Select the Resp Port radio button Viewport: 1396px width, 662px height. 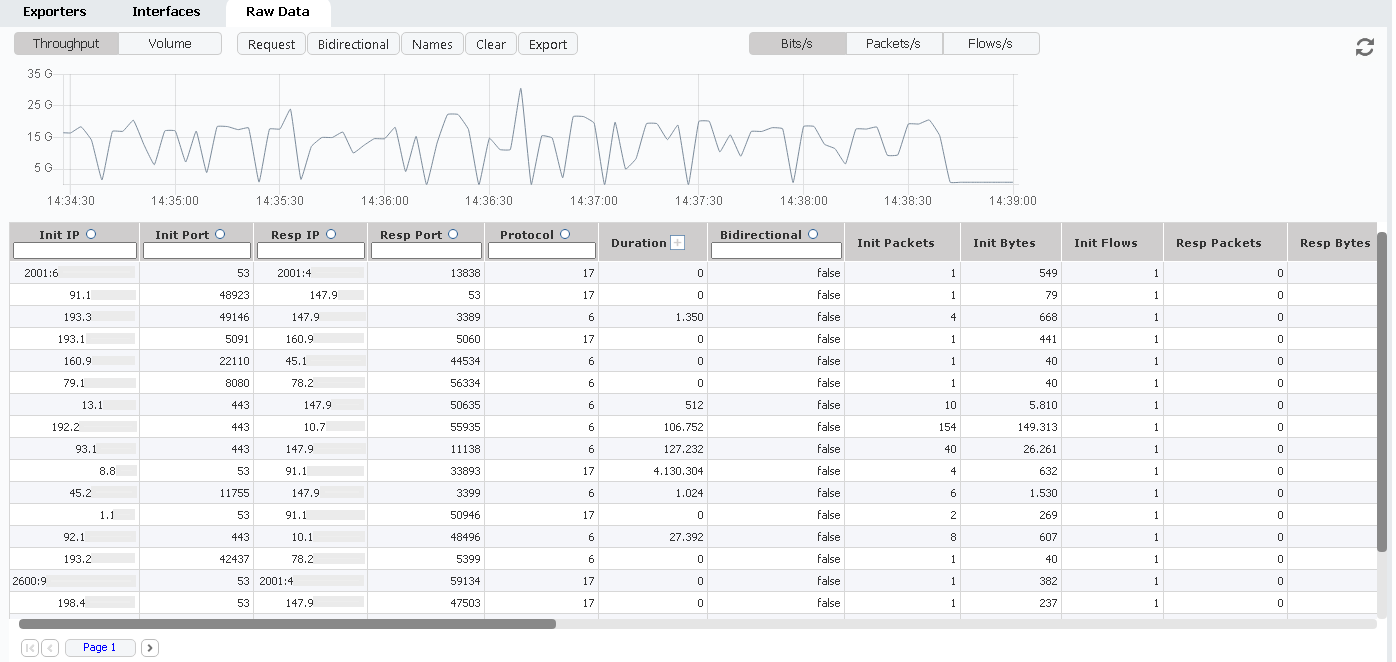[453, 234]
